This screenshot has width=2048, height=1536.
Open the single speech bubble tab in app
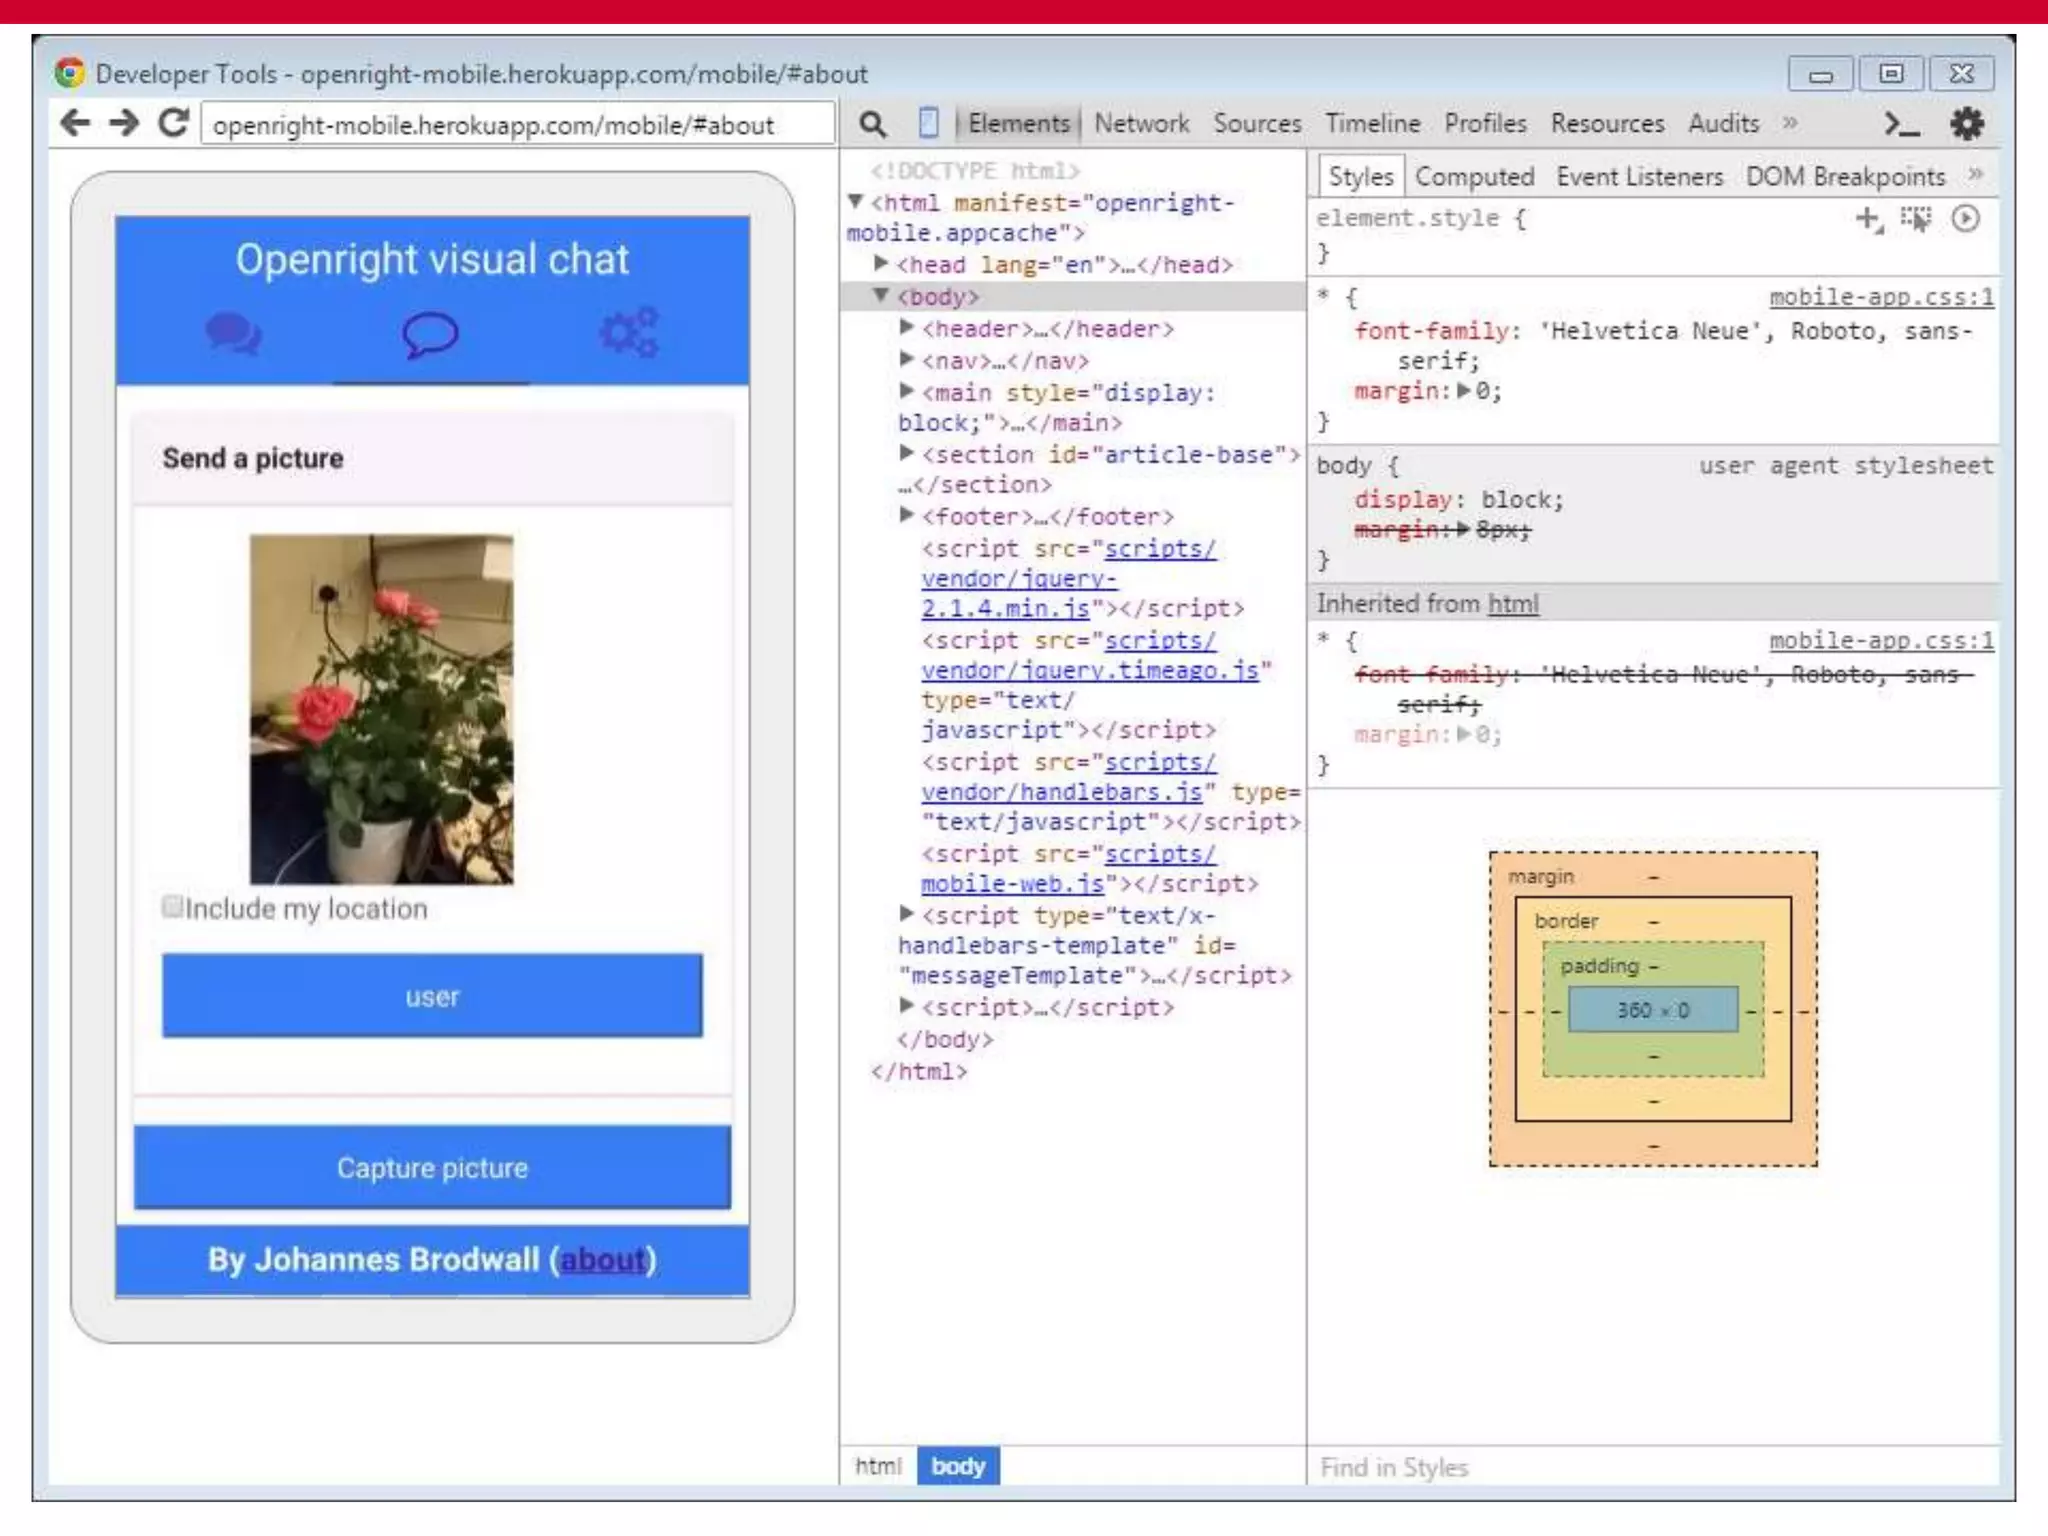(x=431, y=335)
